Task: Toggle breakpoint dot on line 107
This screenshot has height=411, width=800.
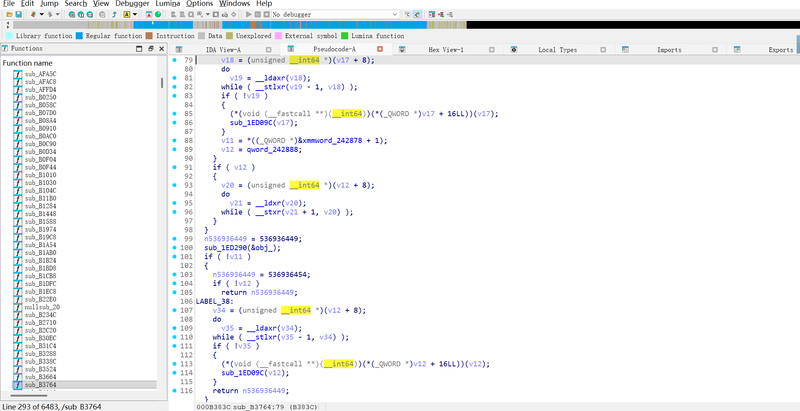Action: tap(175, 310)
